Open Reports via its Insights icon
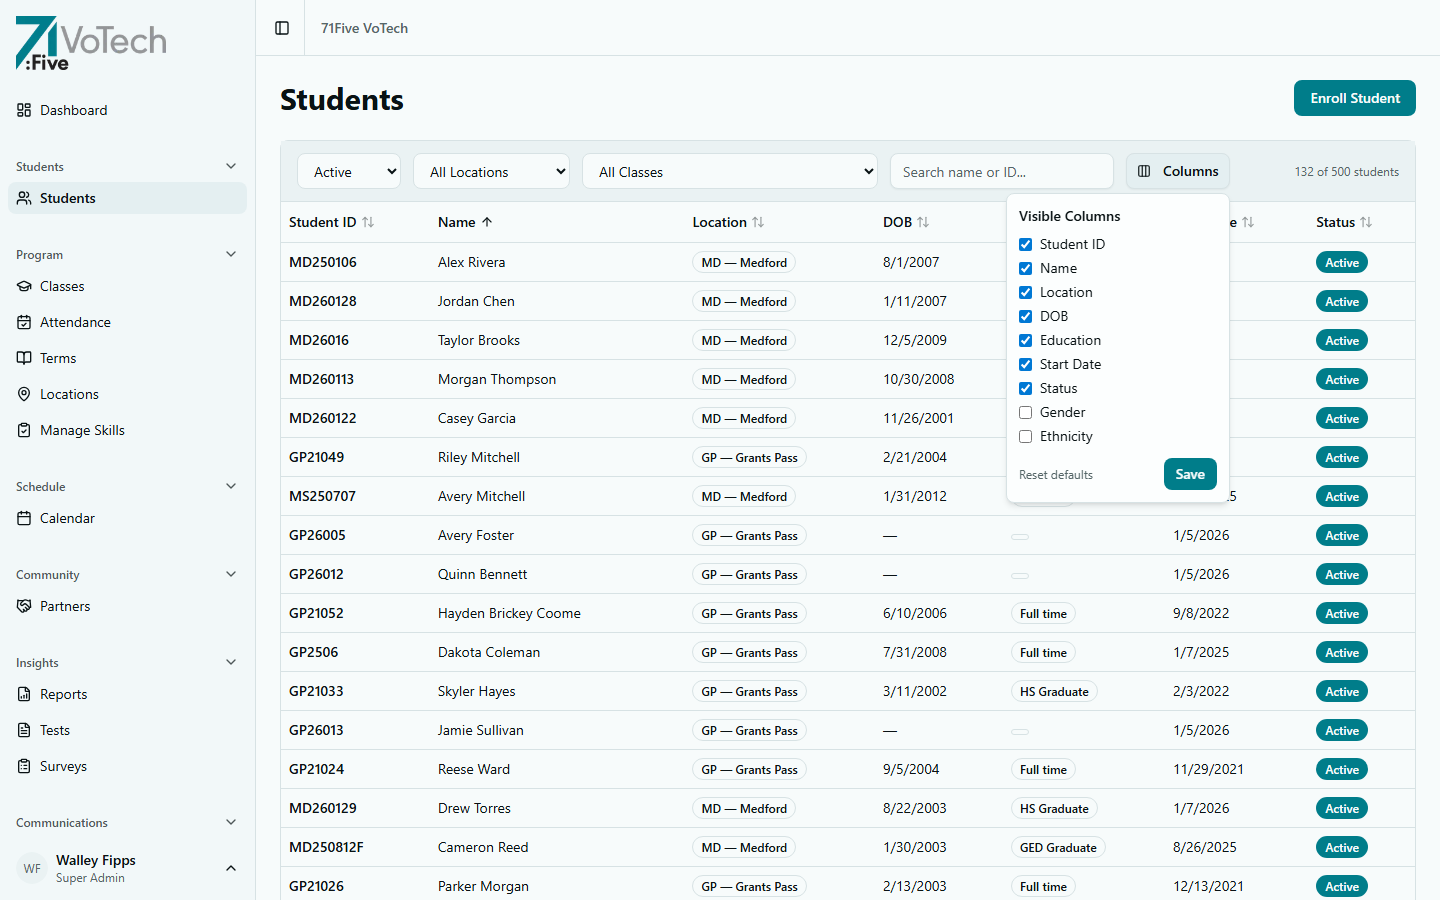Image resolution: width=1440 pixels, height=900 pixels. 23,694
